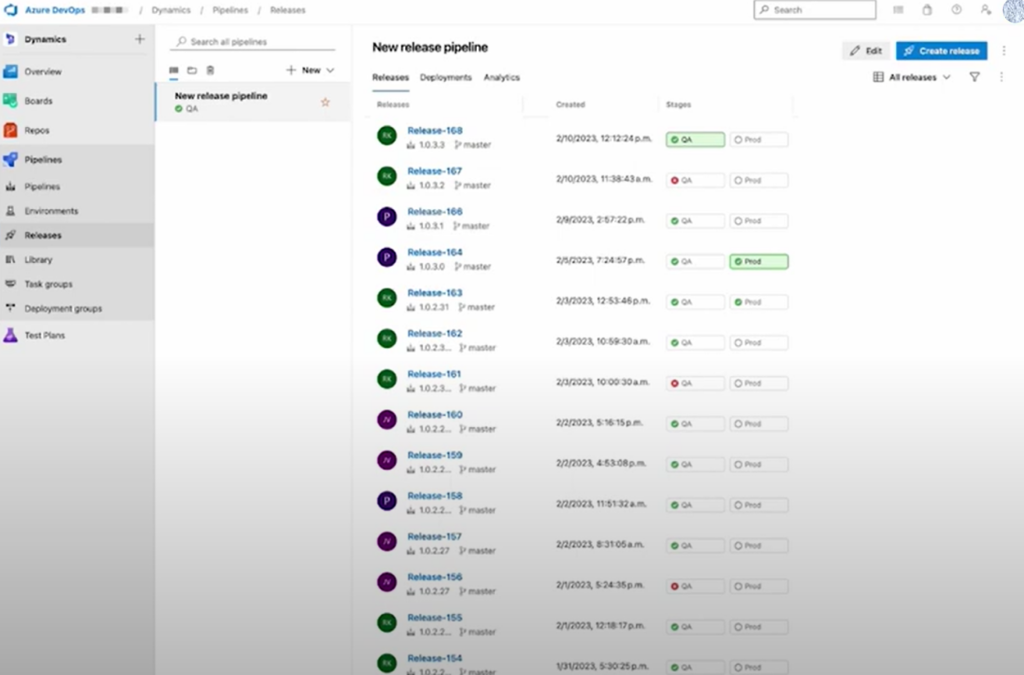Open more options beside Create release
The image size is (1024, 675).
click(1002, 50)
